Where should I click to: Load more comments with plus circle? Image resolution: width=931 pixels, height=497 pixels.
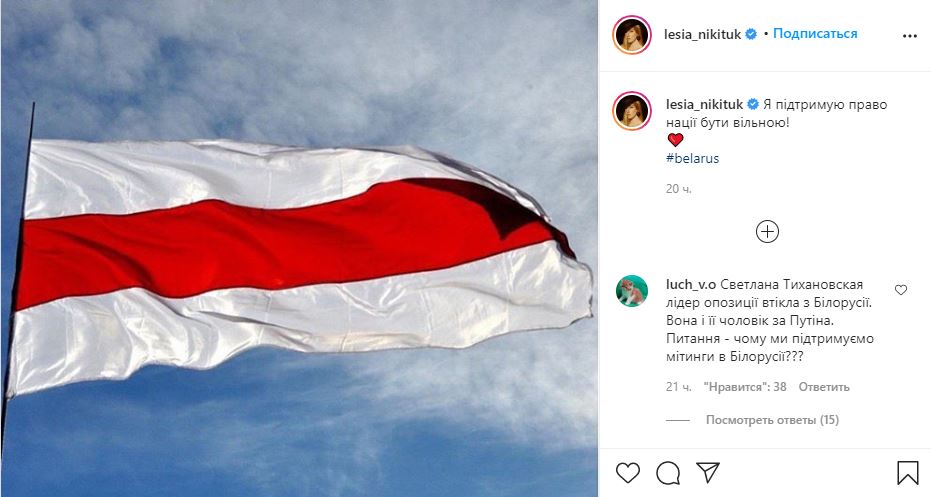(767, 232)
